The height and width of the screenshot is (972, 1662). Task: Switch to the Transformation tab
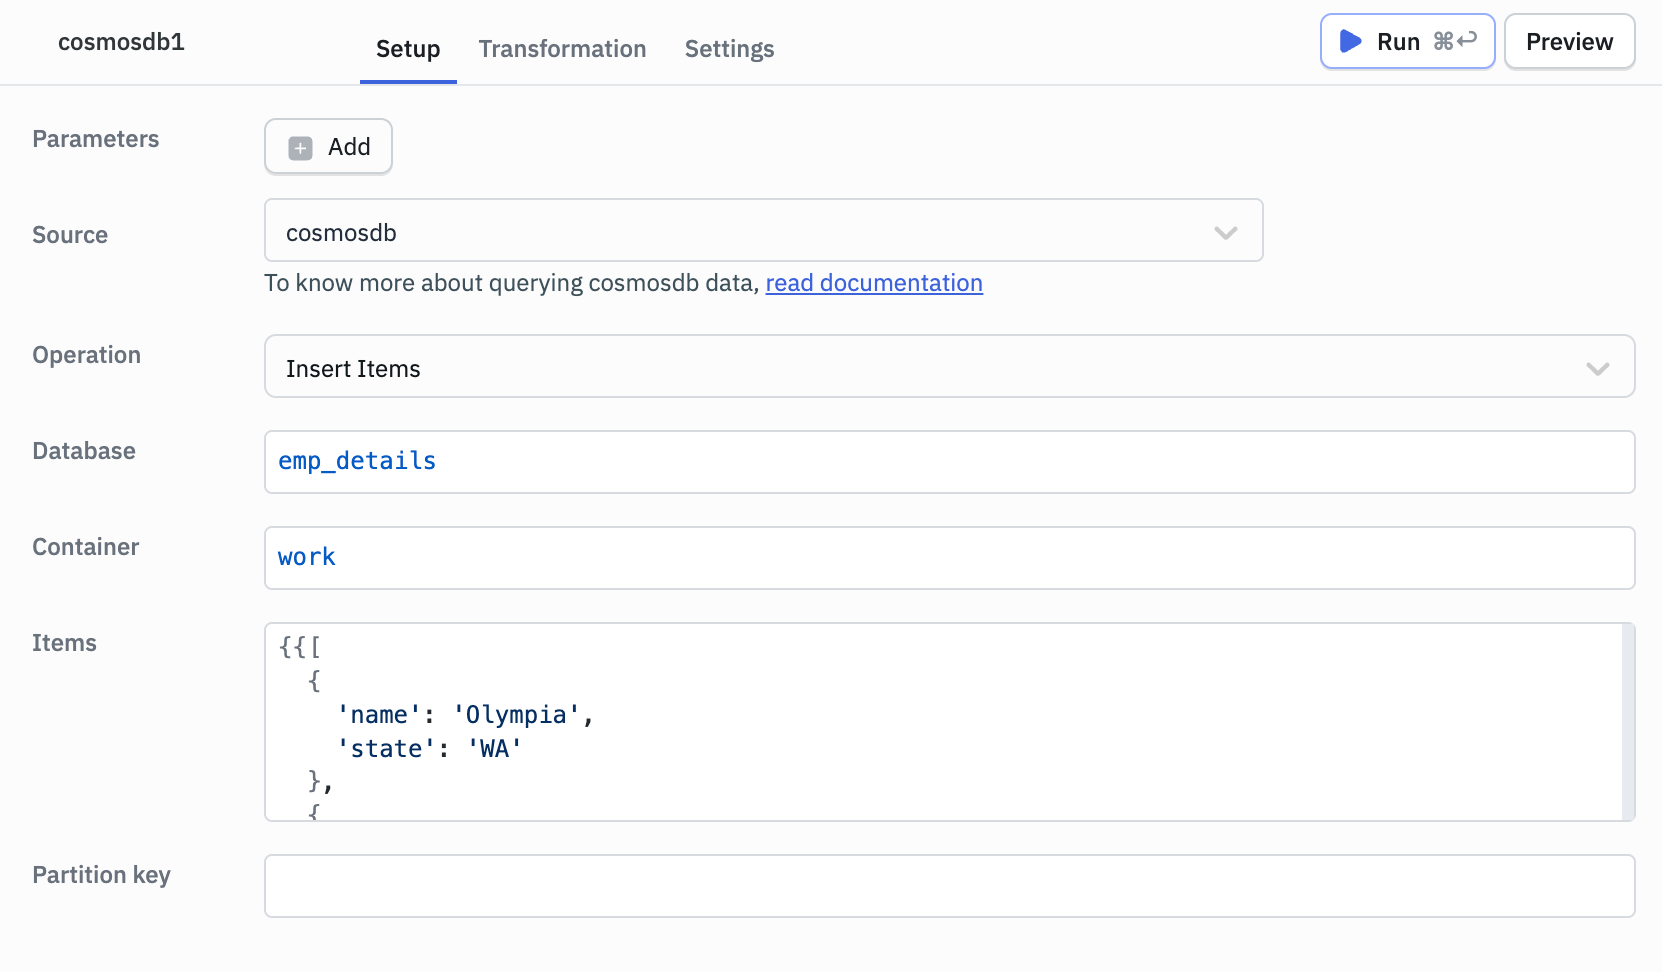[x=562, y=49]
